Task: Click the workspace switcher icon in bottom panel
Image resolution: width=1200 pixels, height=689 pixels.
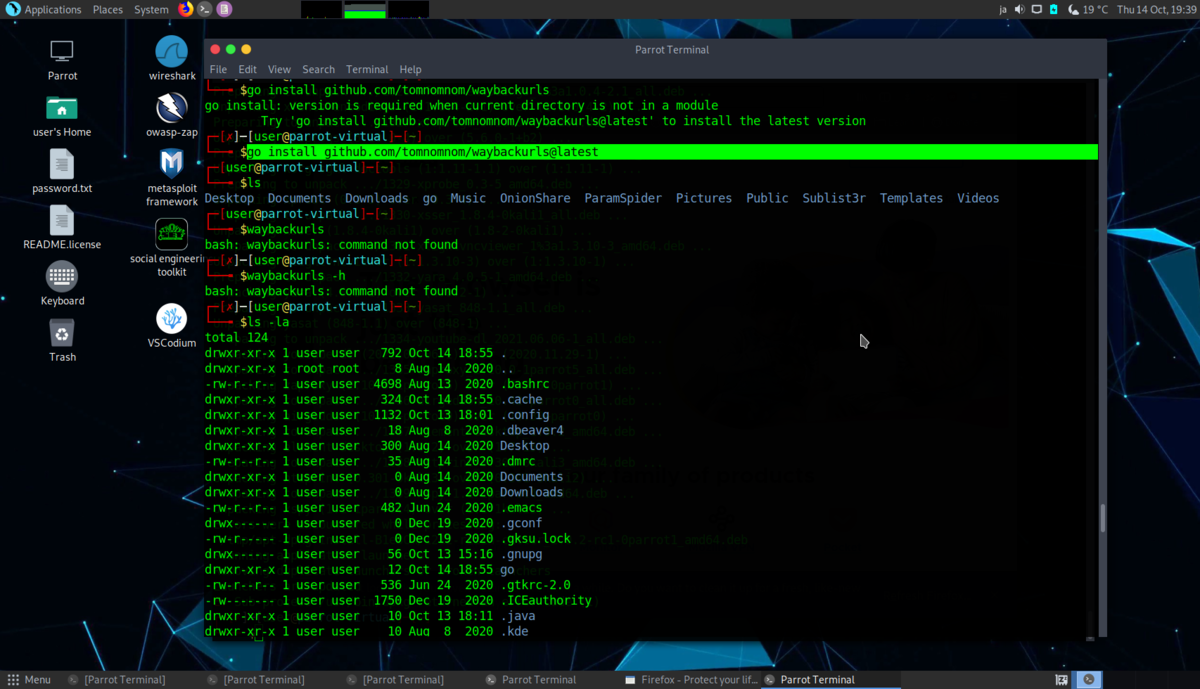Action: click(1062, 680)
